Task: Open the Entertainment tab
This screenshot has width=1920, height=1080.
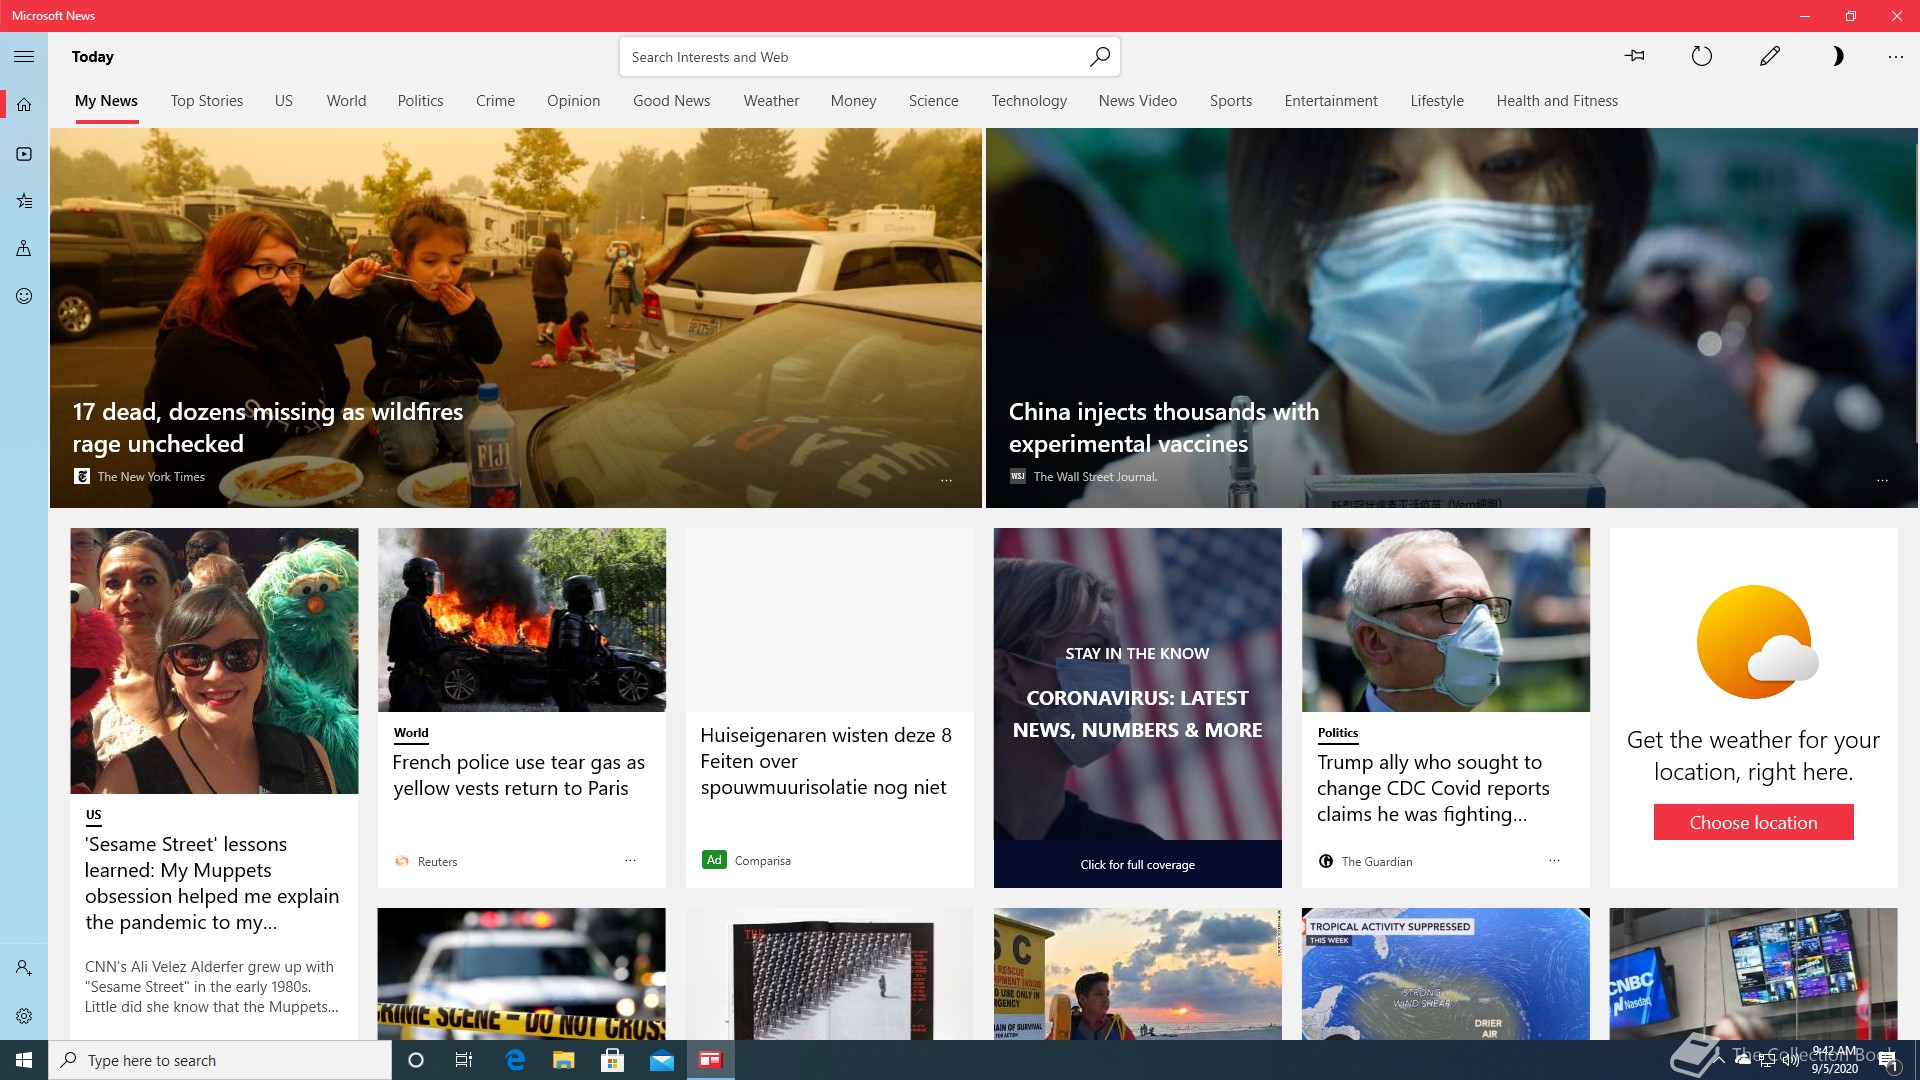Action: point(1331,101)
